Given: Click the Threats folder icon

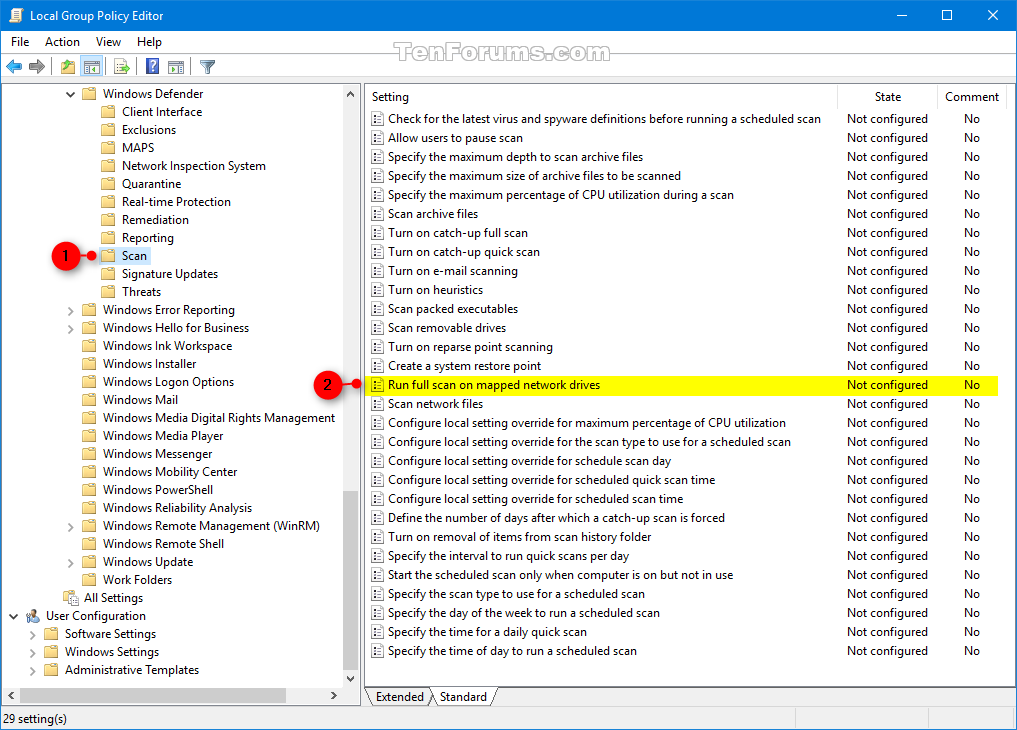Looking at the screenshot, I should coord(108,292).
